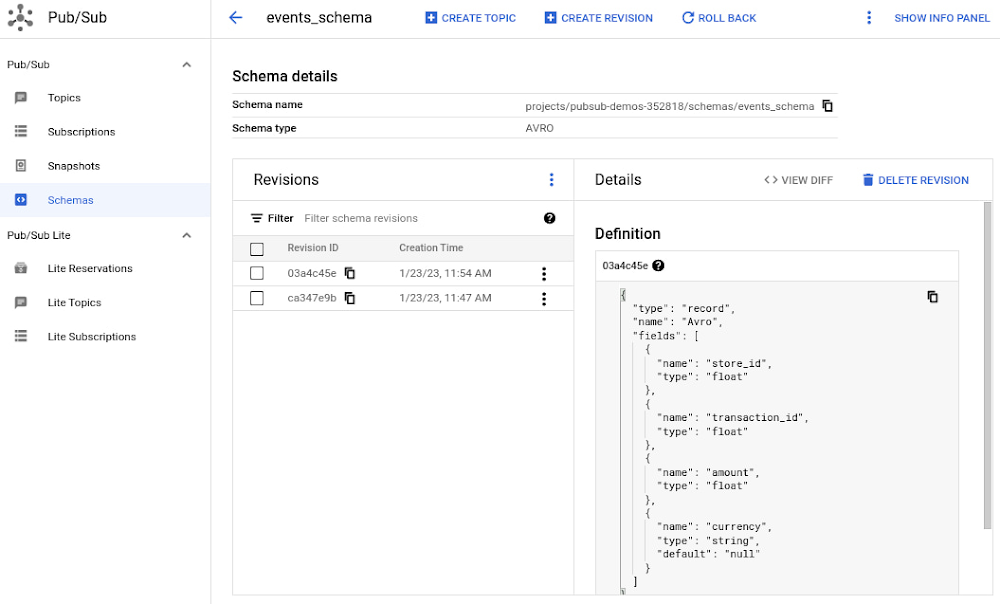Click the Lite Topics icon

pyautogui.click(x=21, y=302)
